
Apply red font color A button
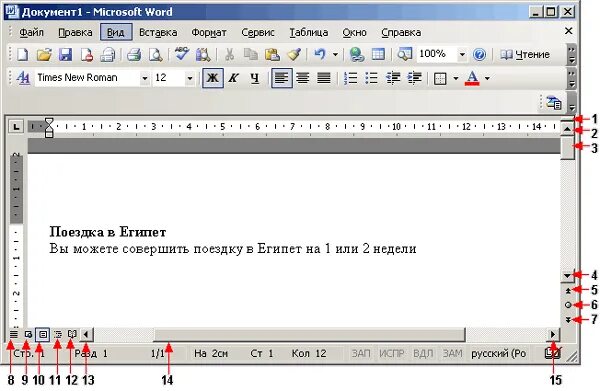pyautogui.click(x=472, y=78)
